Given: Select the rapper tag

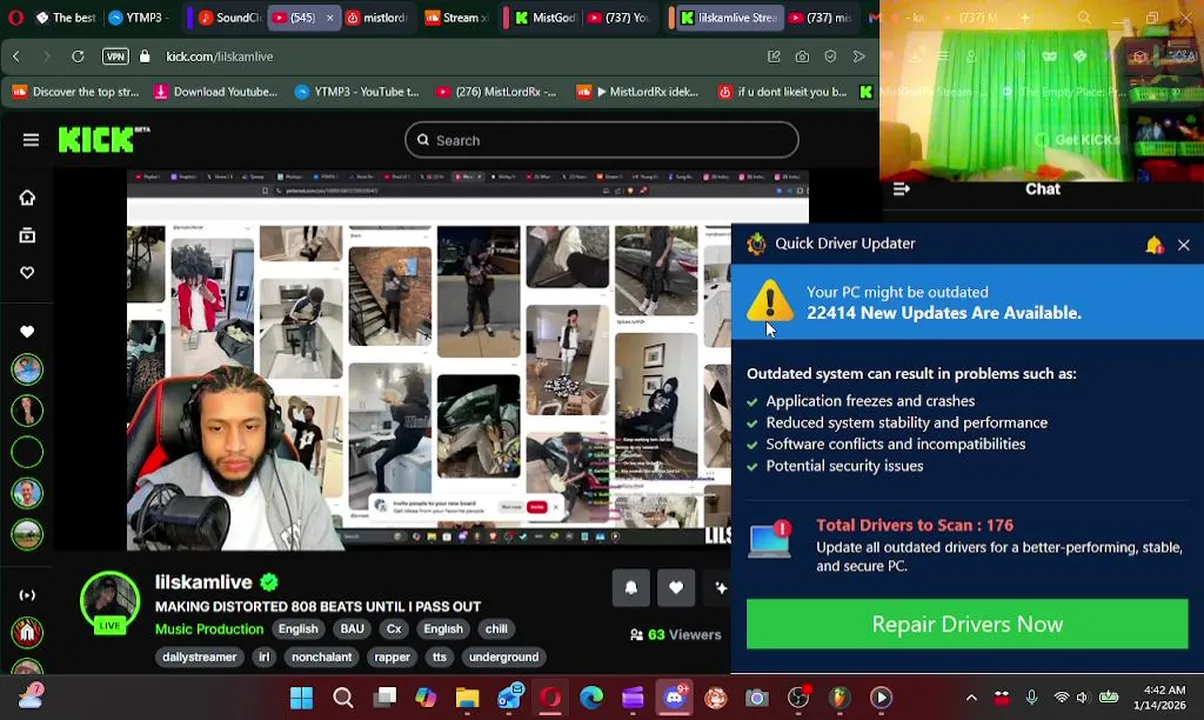Looking at the screenshot, I should tap(392, 657).
